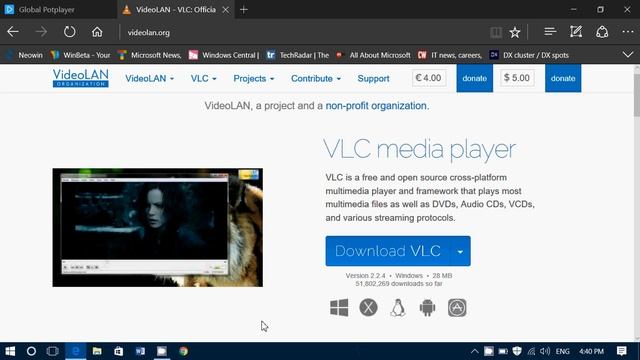Launch Windows Store from taskbar

click(118, 351)
